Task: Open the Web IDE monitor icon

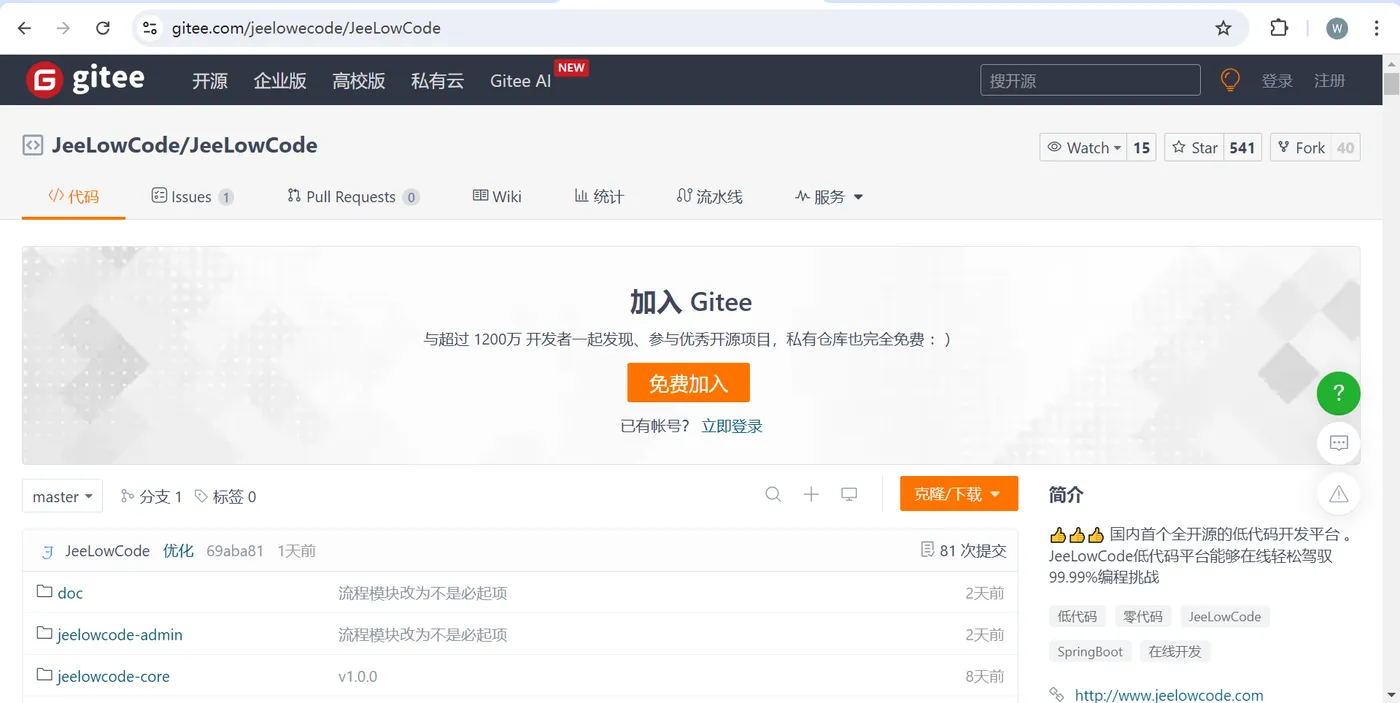Action: [x=849, y=494]
